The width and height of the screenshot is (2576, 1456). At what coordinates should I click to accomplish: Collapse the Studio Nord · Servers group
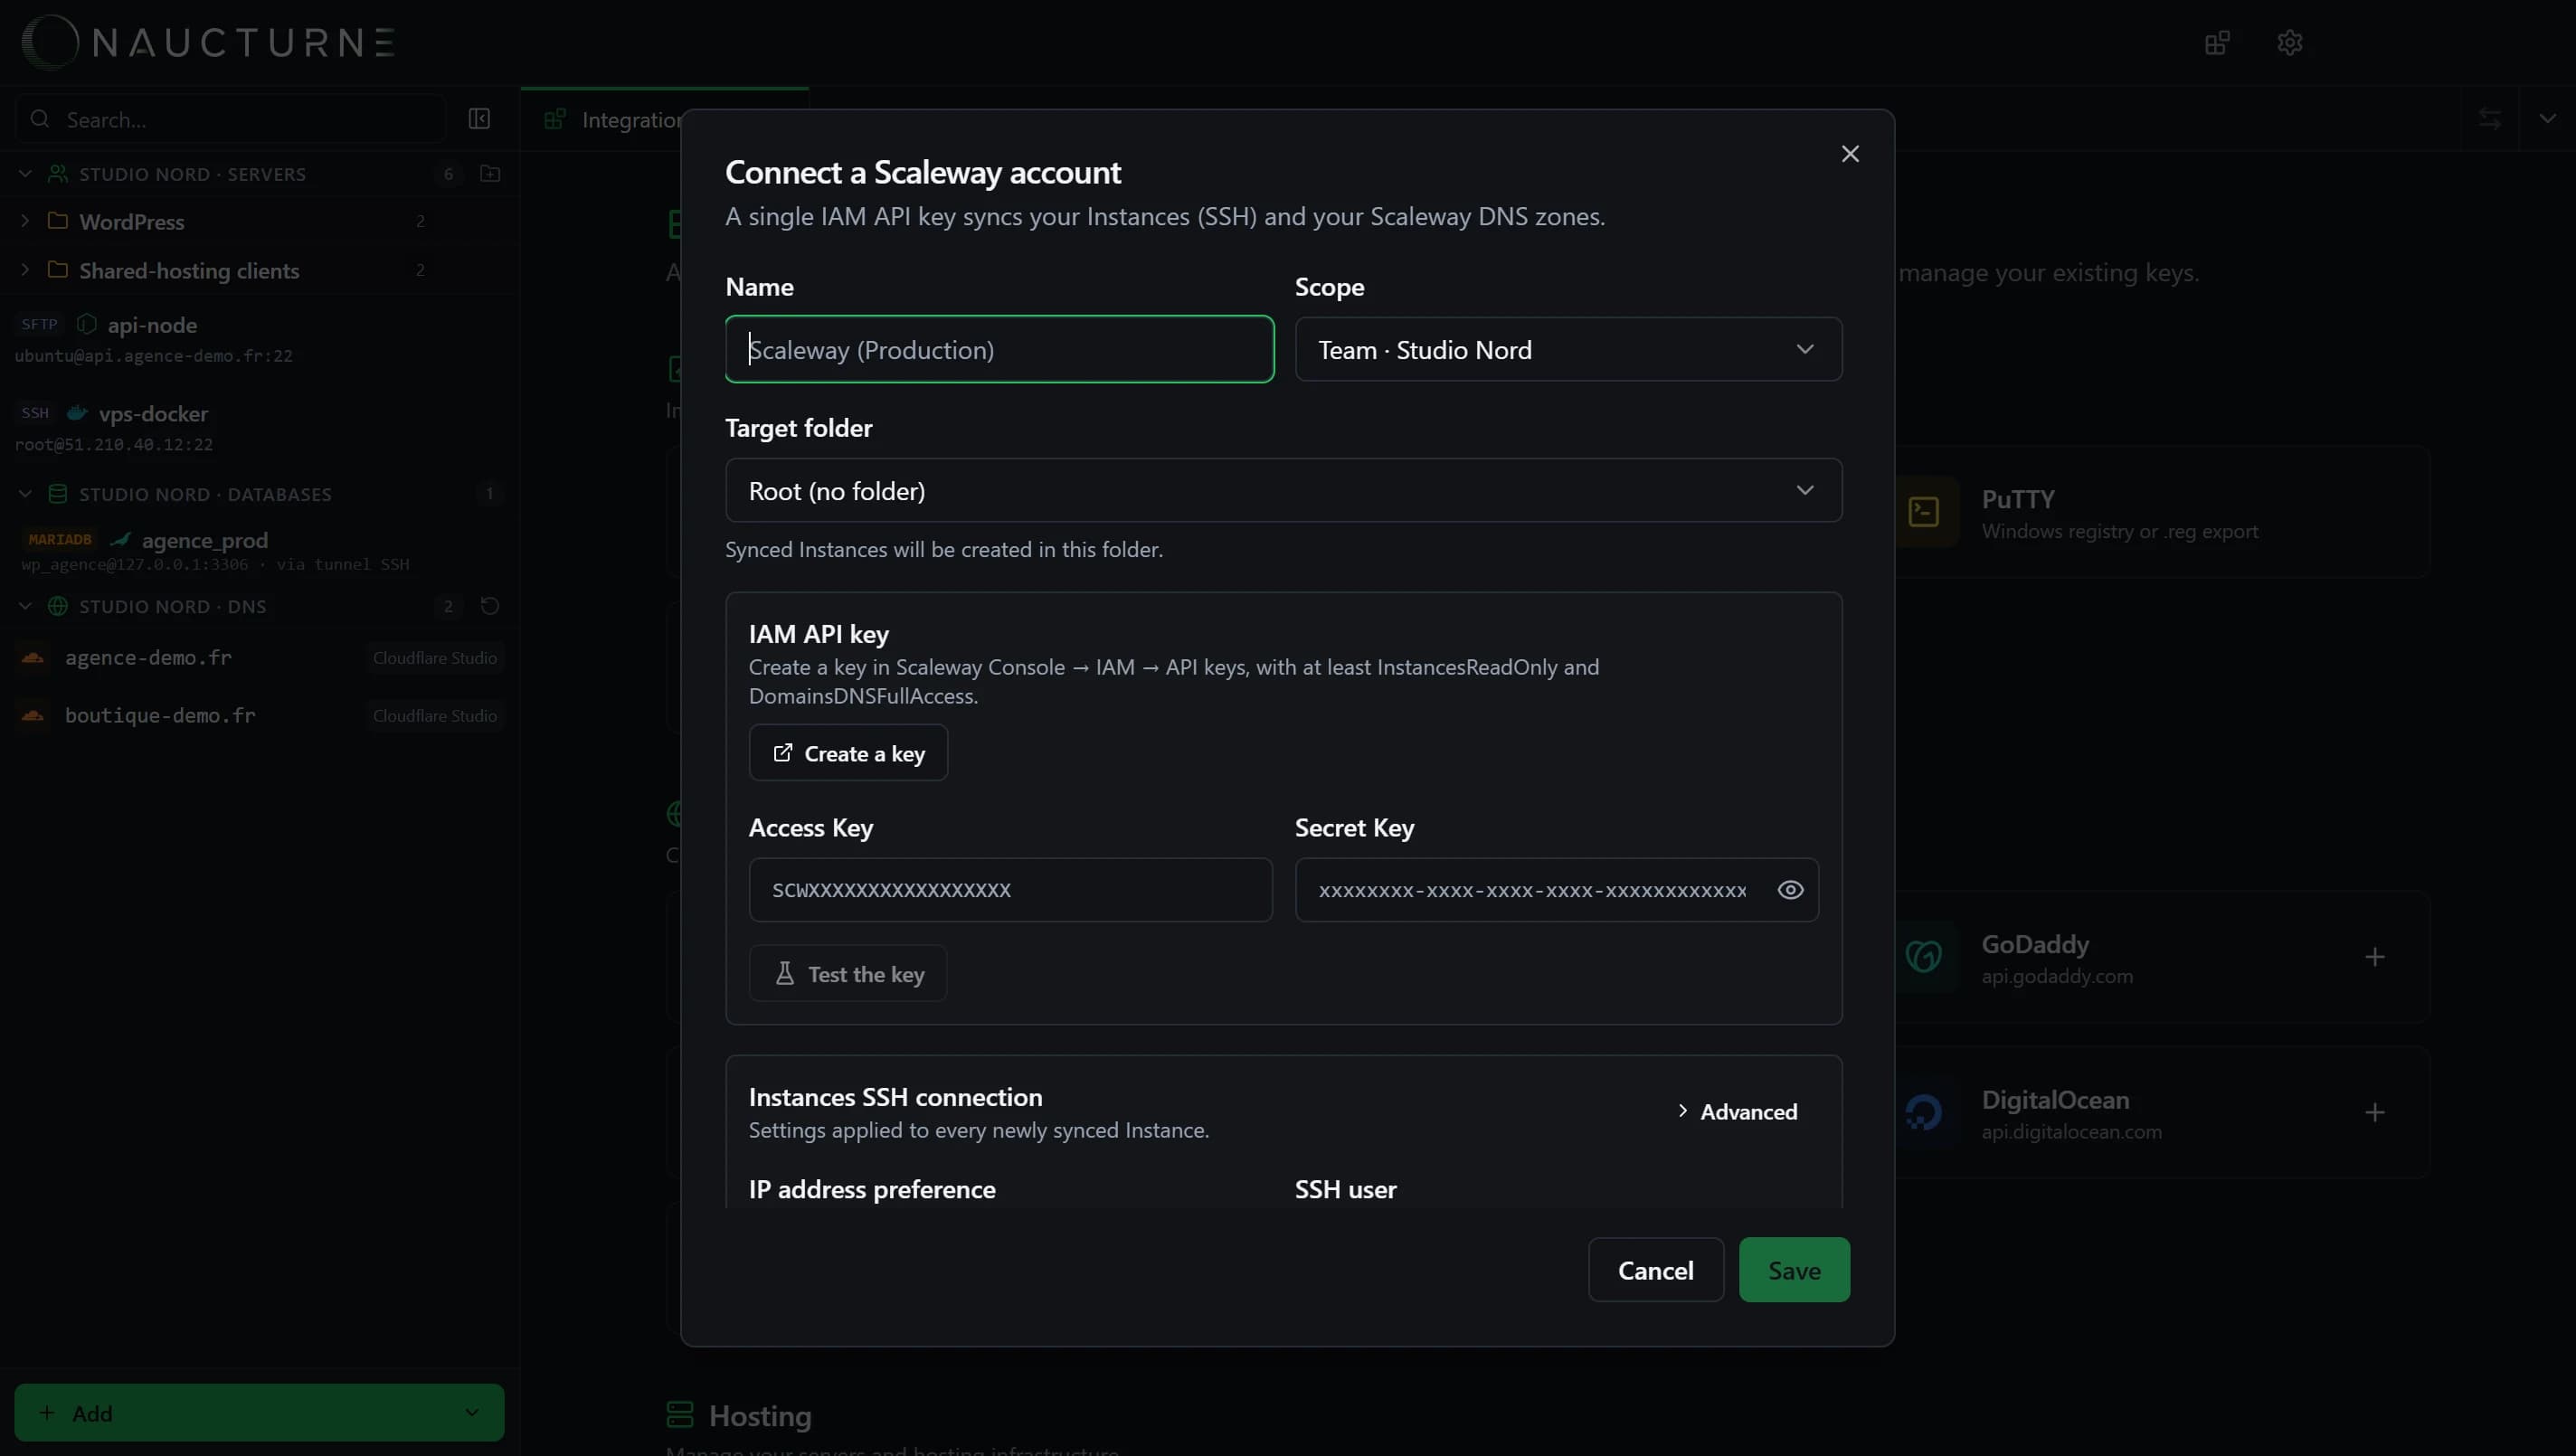26,174
